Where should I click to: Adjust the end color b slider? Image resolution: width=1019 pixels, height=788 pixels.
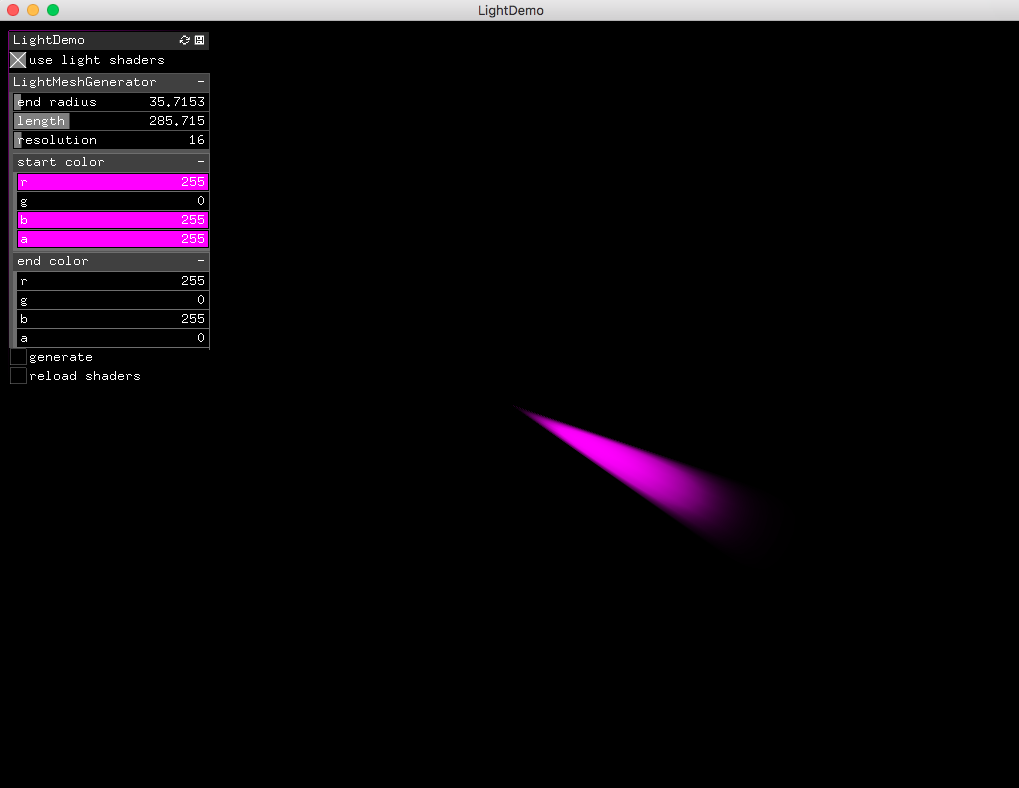[x=112, y=318]
